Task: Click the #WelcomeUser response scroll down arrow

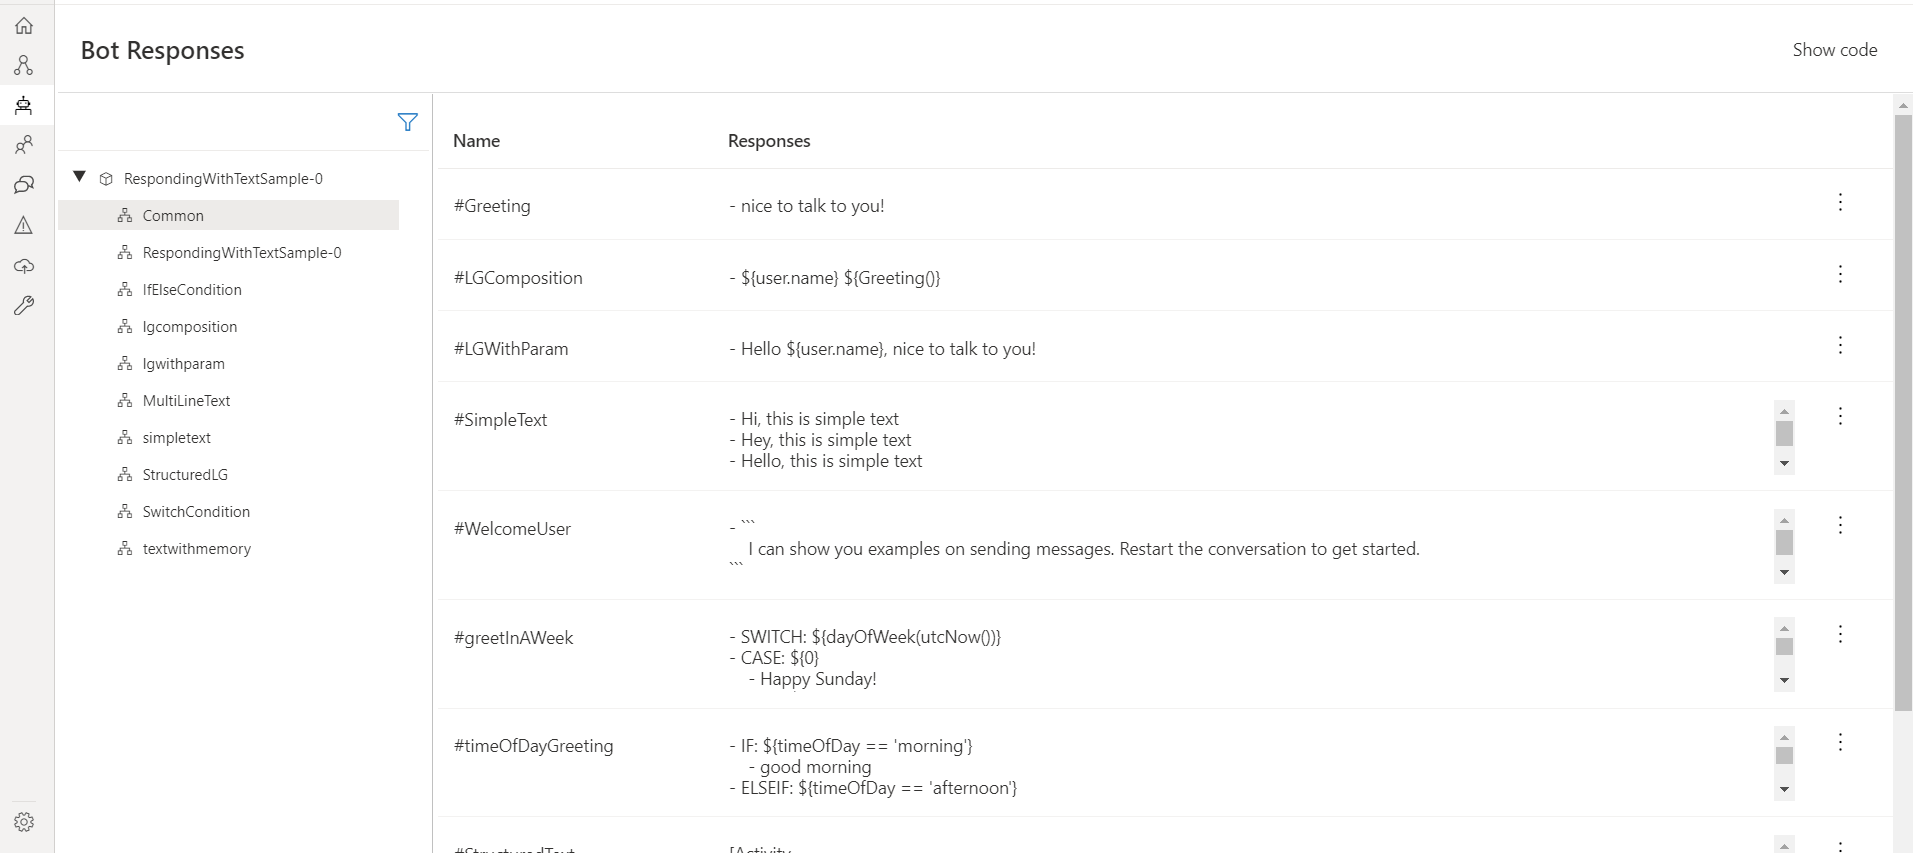Action: [1784, 573]
